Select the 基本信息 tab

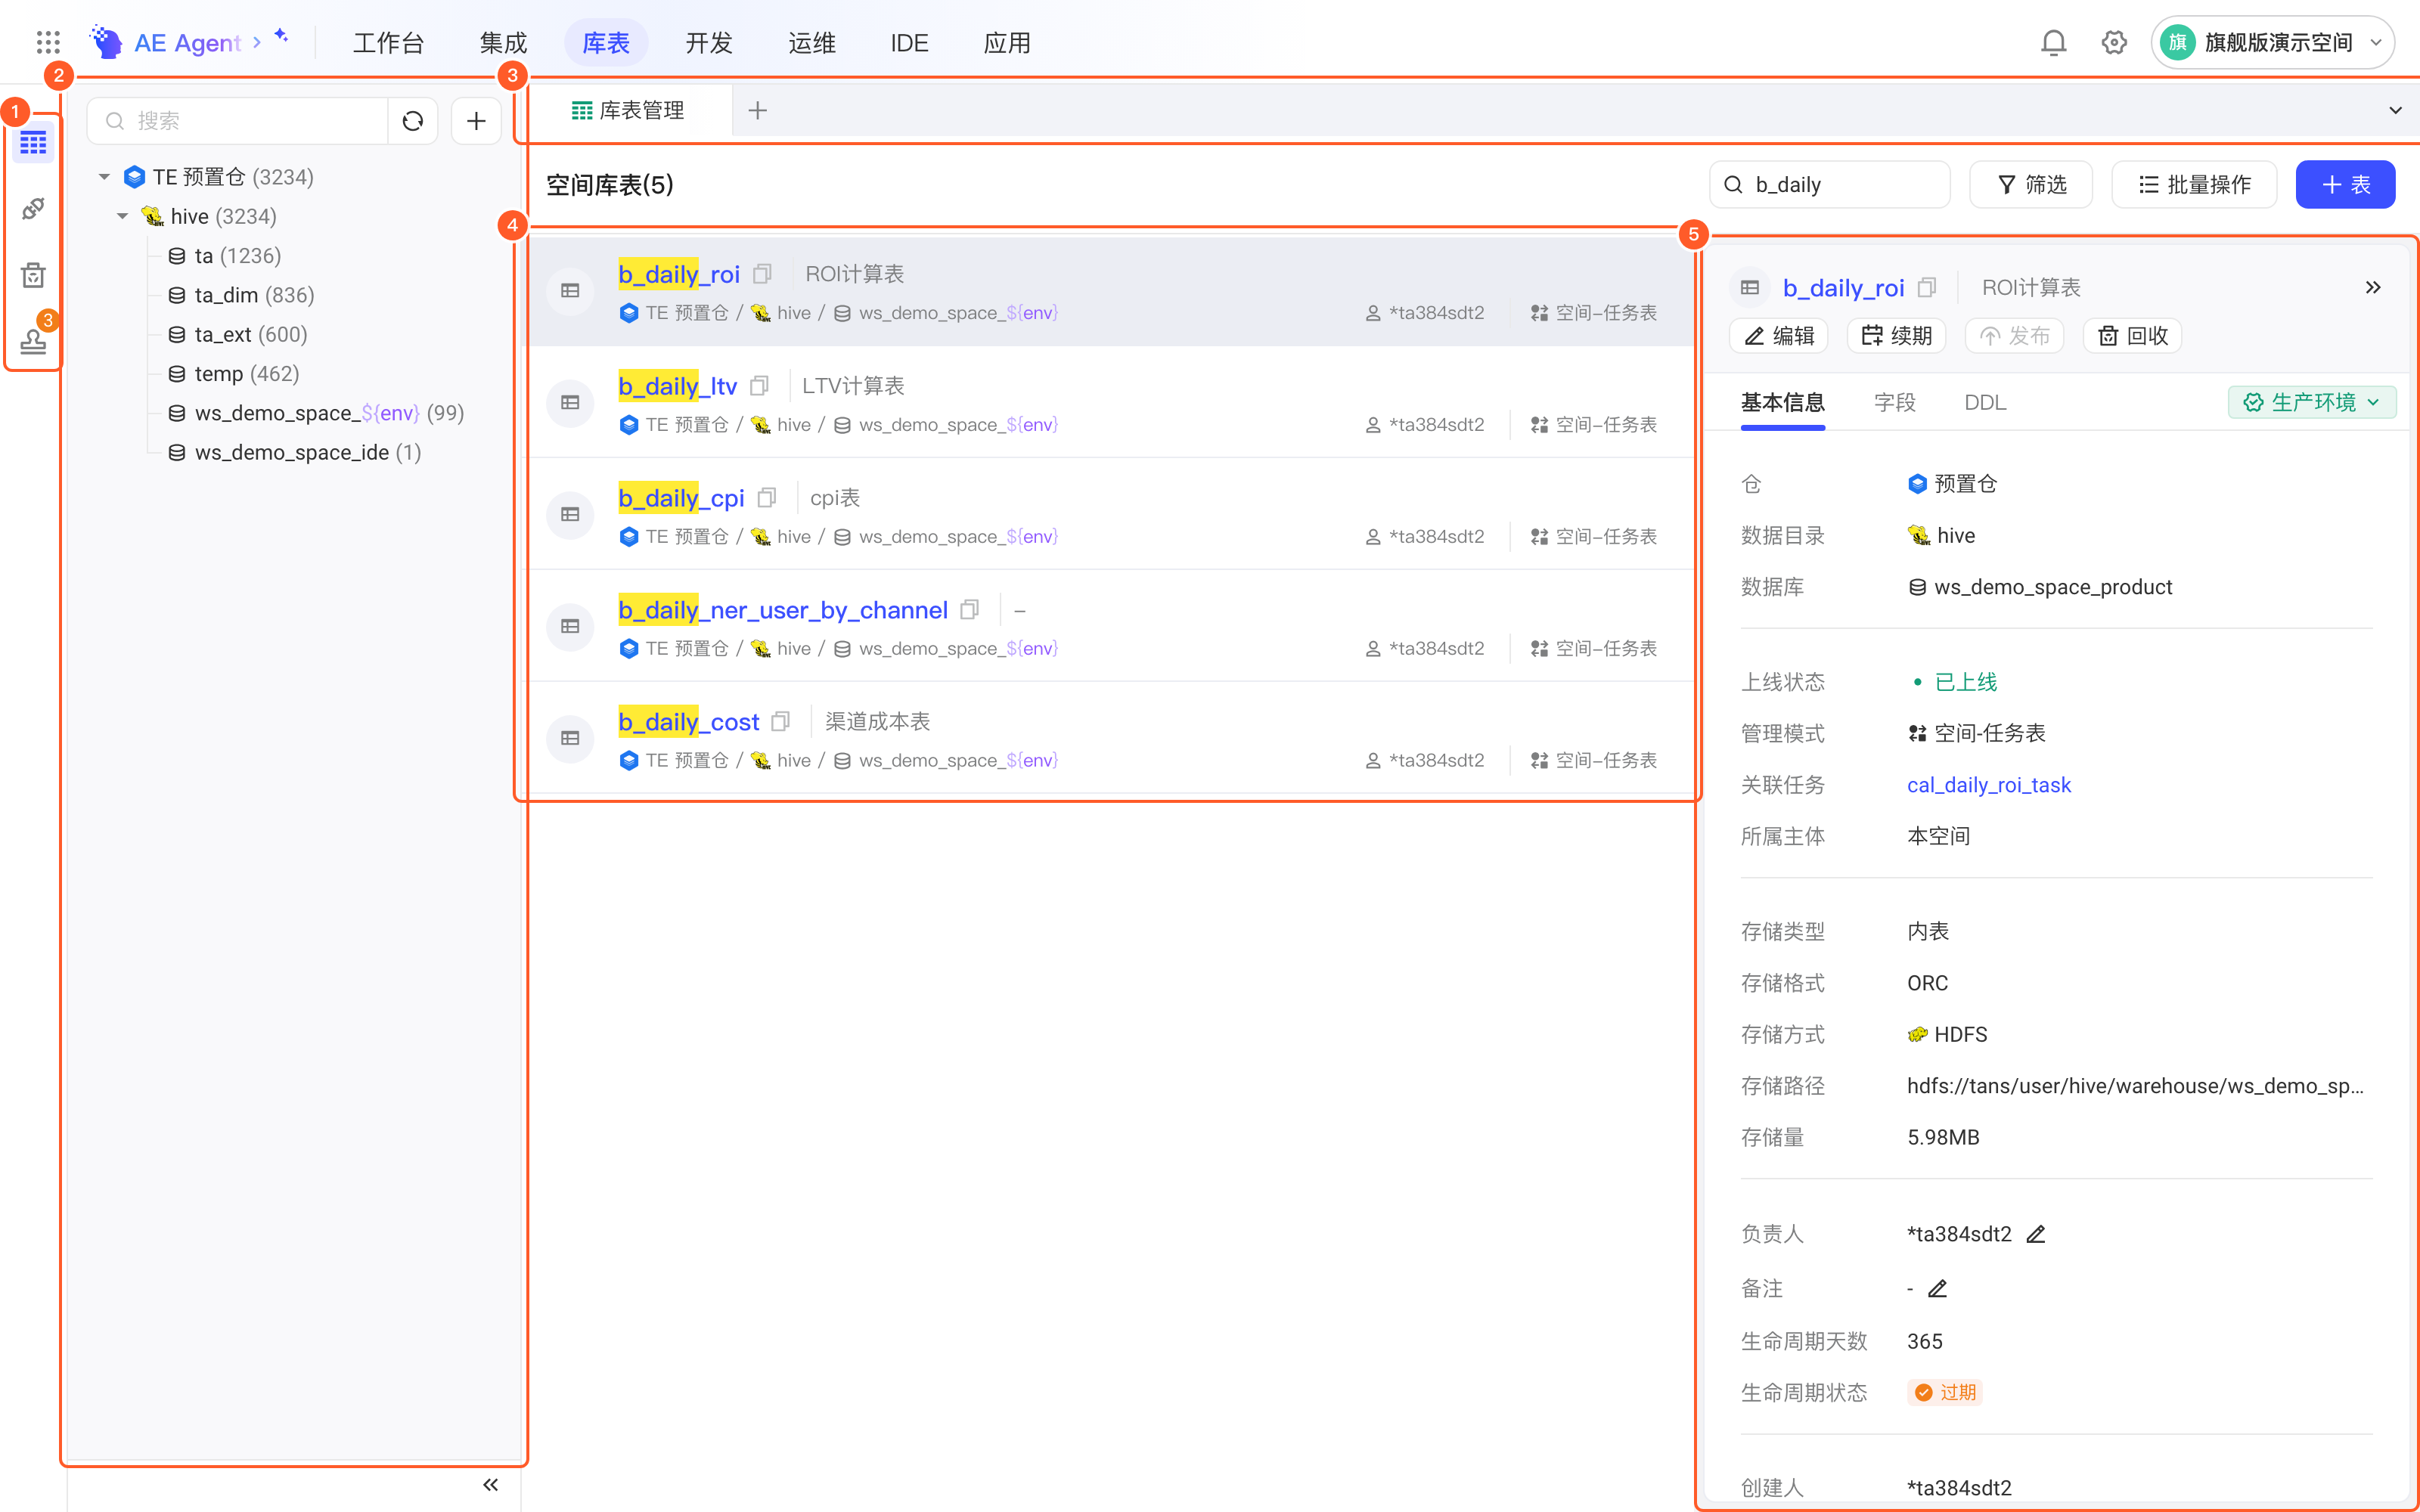(1782, 402)
